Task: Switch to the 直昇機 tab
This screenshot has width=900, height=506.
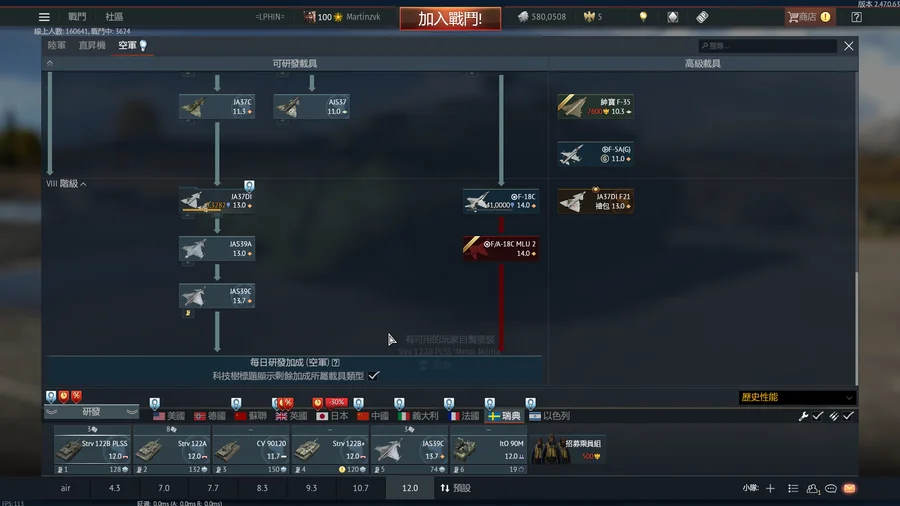Action: click(92, 45)
